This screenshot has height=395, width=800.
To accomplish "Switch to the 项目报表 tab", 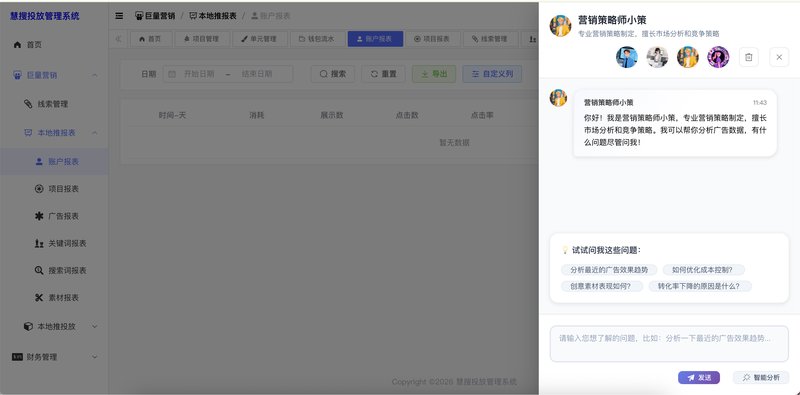I will tap(433, 39).
